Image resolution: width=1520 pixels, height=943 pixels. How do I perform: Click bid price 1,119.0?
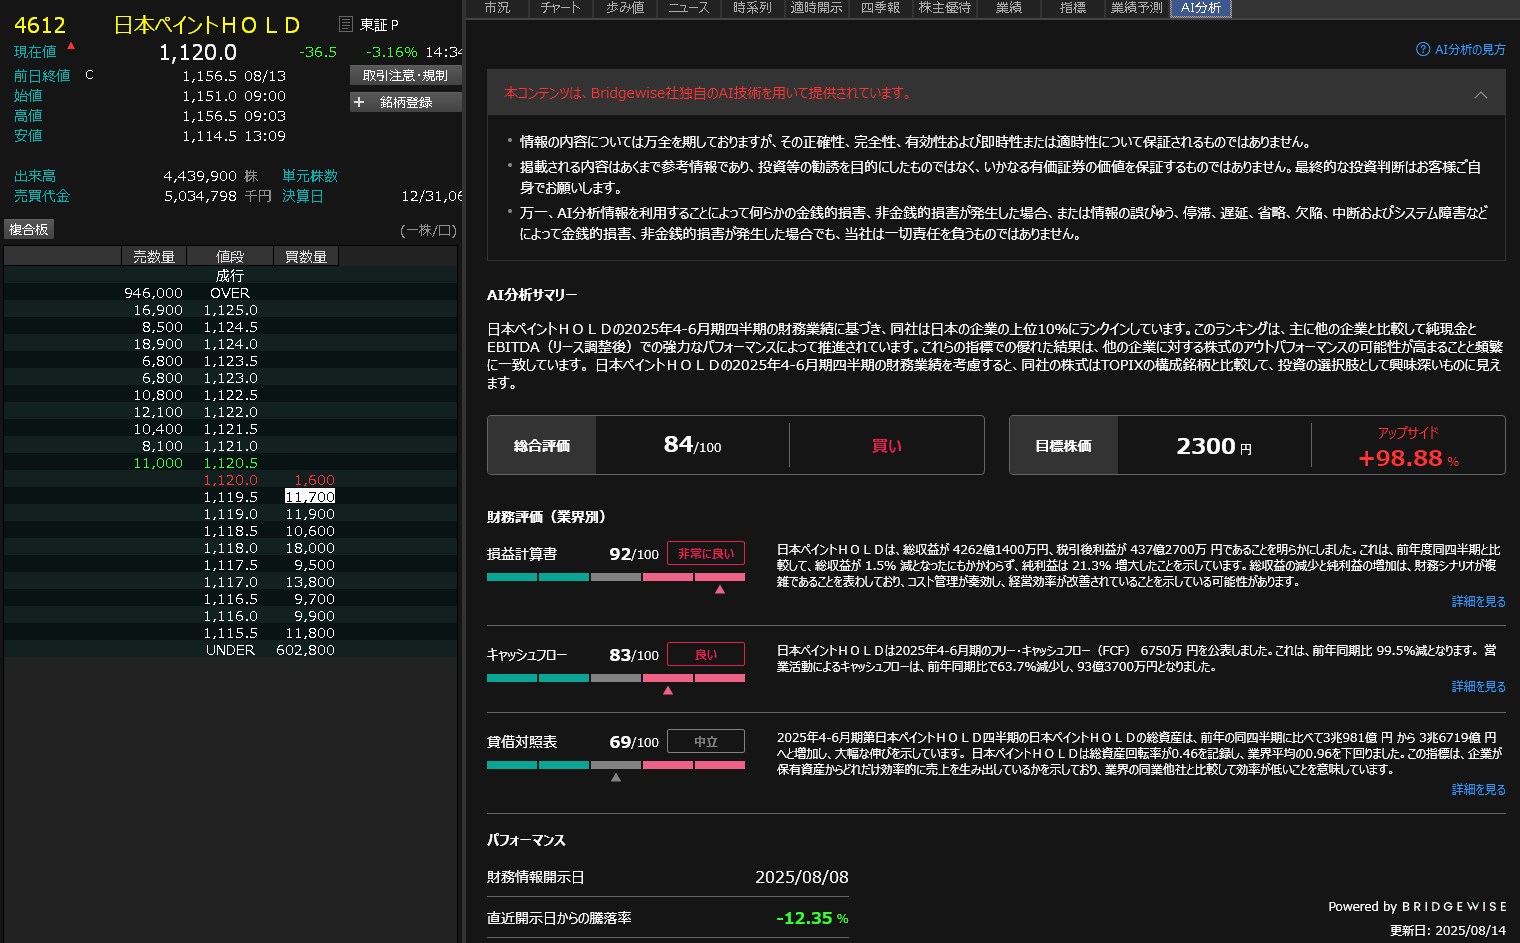point(230,514)
